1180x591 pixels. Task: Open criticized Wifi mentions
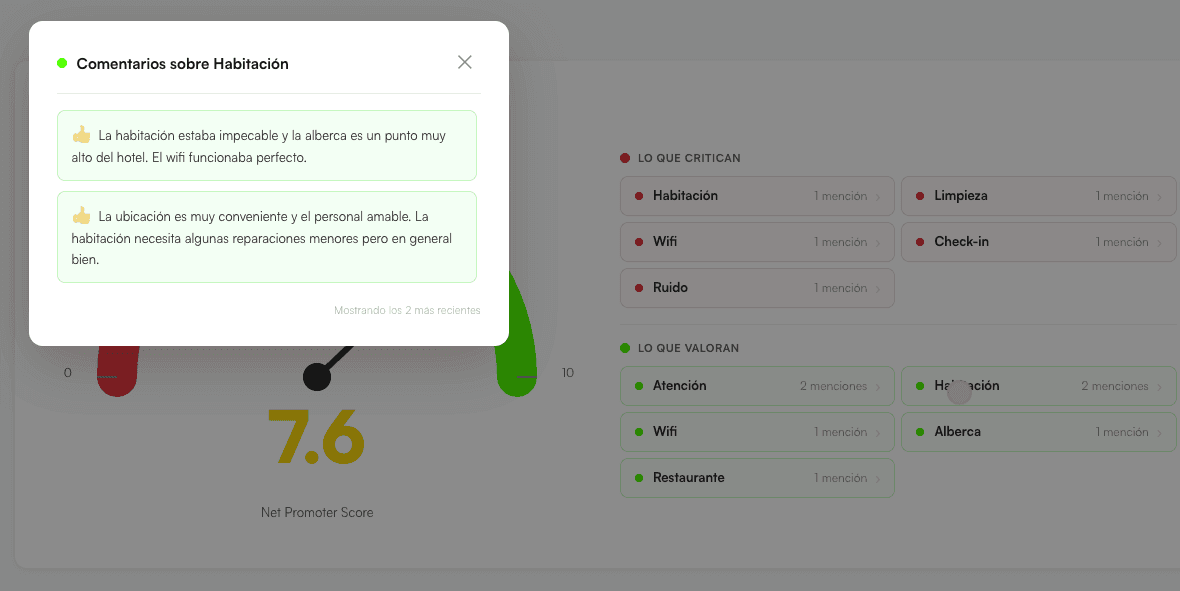tap(757, 242)
